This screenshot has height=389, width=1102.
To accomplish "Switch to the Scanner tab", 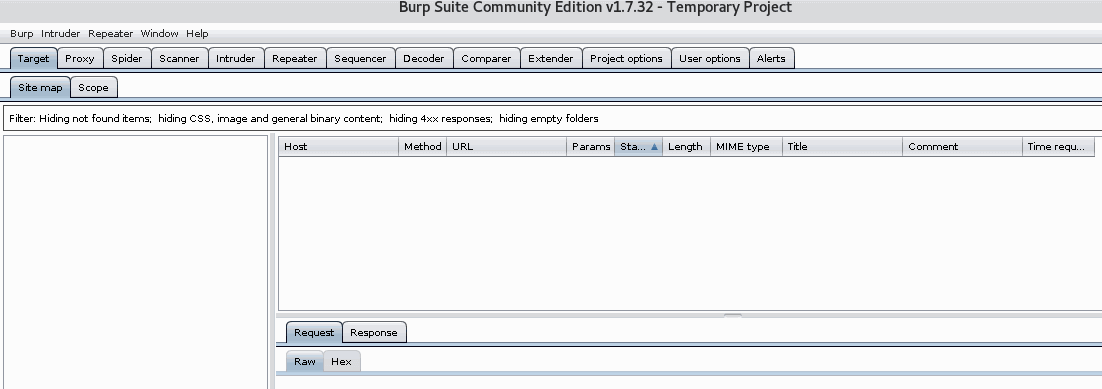I will click(x=179, y=58).
